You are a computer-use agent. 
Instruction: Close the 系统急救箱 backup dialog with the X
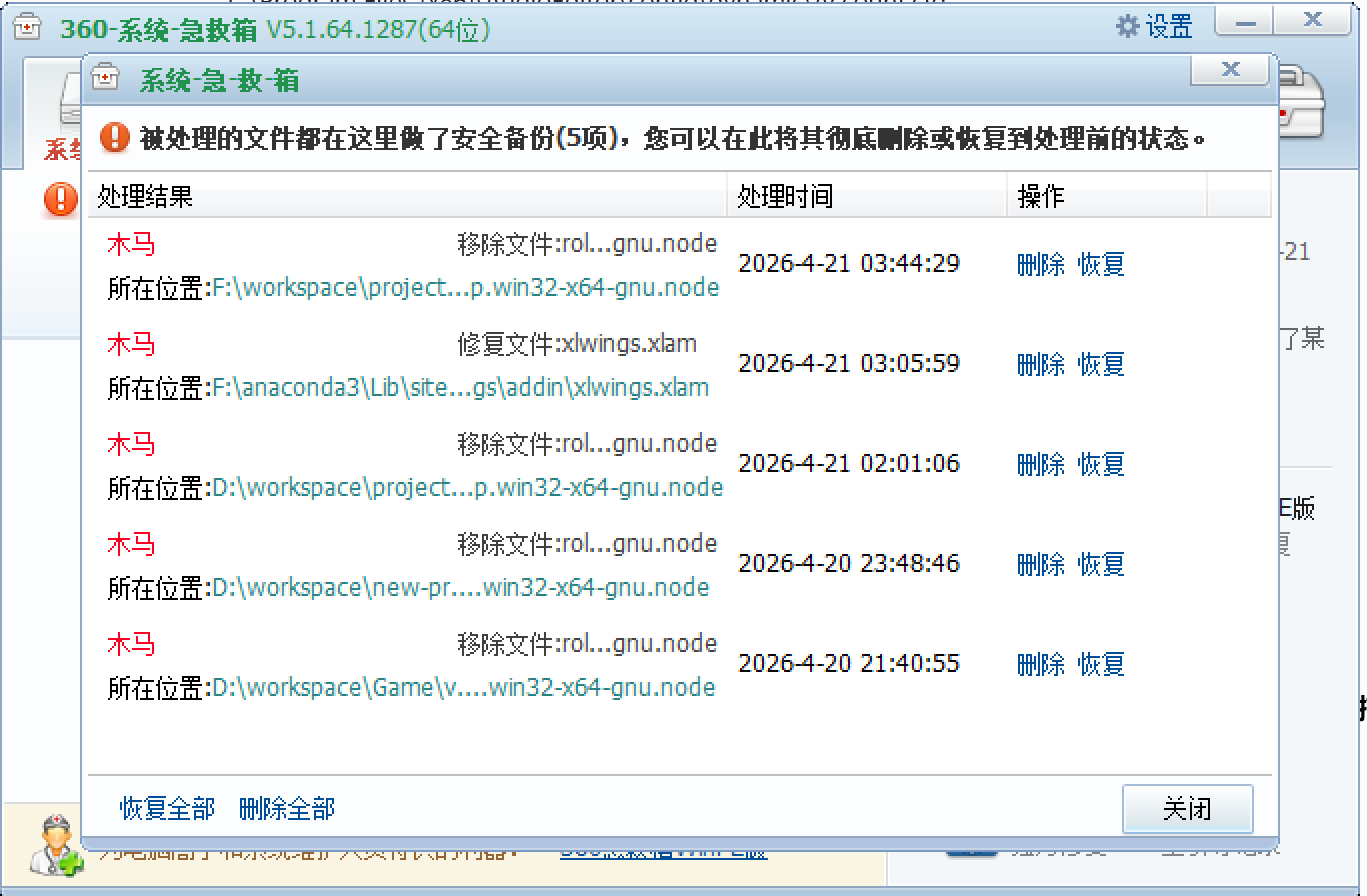click(1231, 70)
